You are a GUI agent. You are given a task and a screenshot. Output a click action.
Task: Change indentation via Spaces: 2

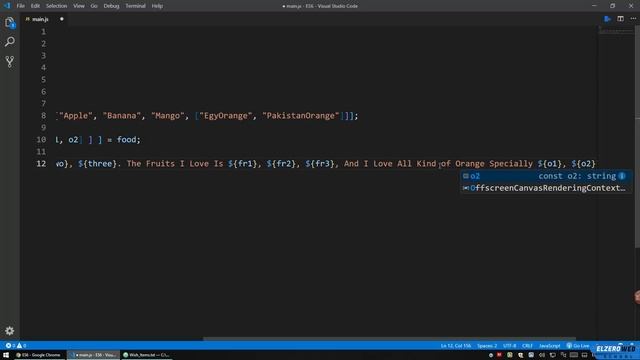point(487,346)
